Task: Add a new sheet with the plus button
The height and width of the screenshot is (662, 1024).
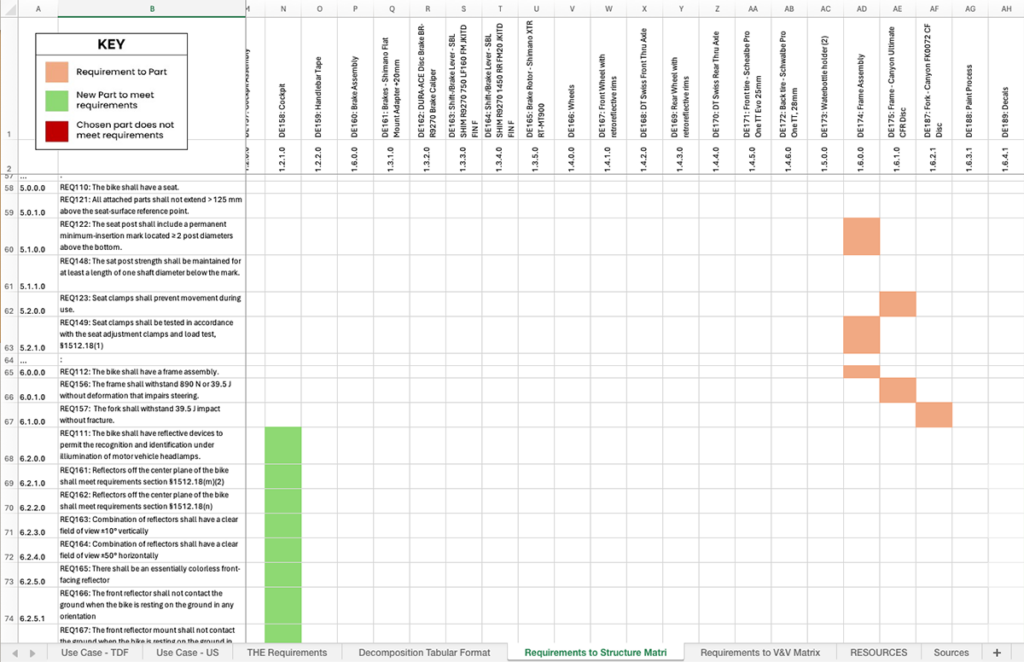Action: pyautogui.click(x=996, y=652)
